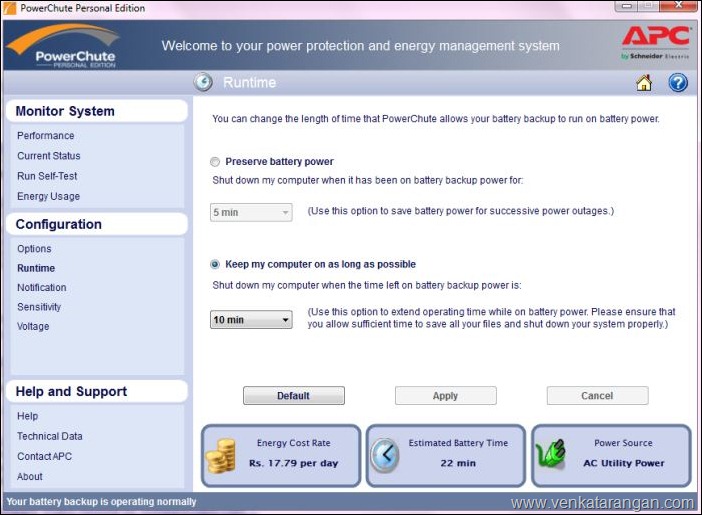The width and height of the screenshot is (702, 515).
Task: Click the Cancel button
Action: pyautogui.click(x=597, y=395)
